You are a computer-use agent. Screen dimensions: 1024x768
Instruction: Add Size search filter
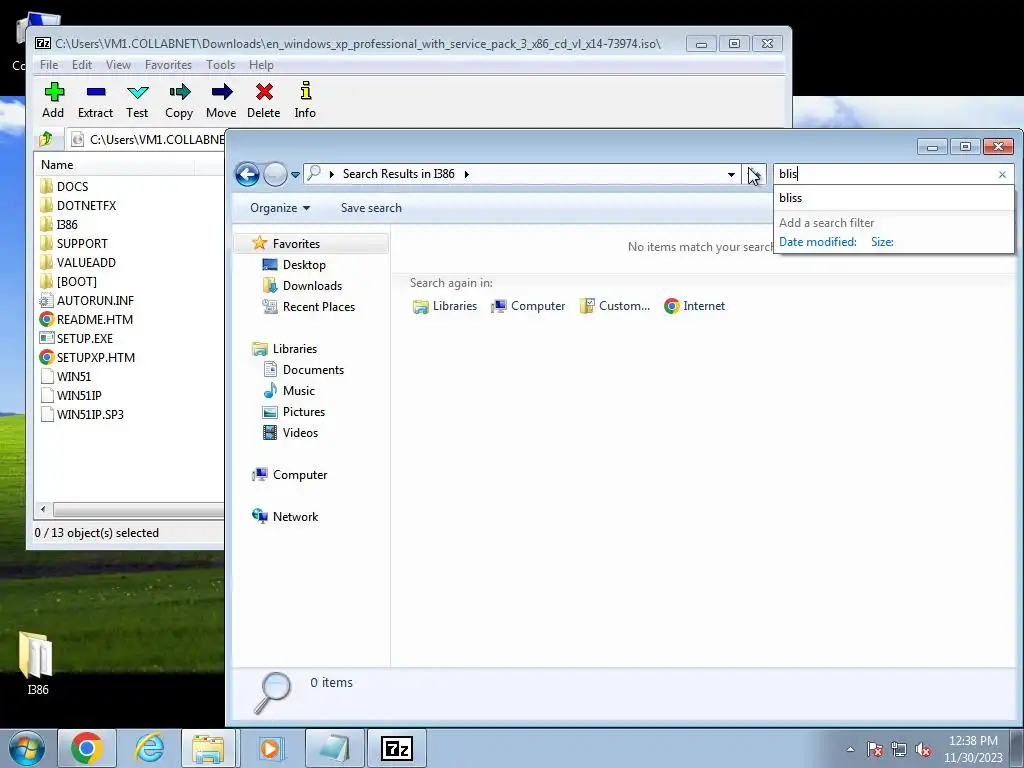(882, 242)
